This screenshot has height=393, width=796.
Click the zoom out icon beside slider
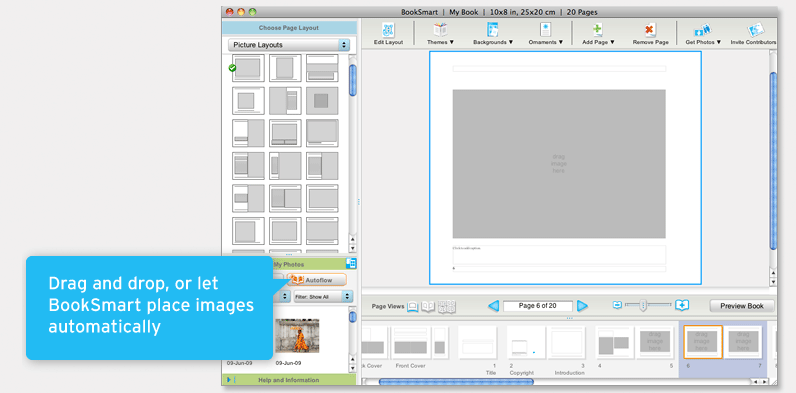coord(617,305)
